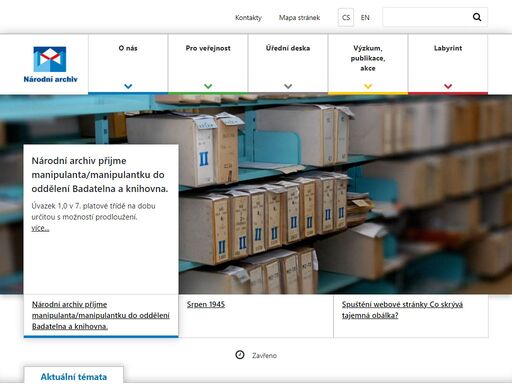Expand the yellow chevron under Výzkum, publikace, akce
The height and width of the screenshot is (384, 512).
click(368, 86)
